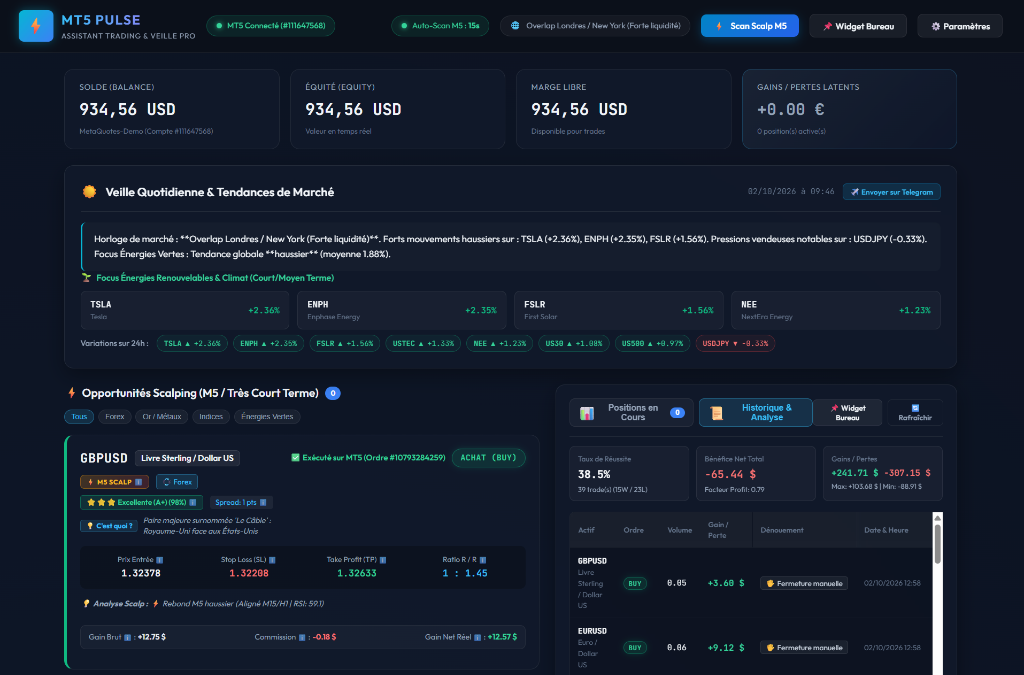Image resolution: width=1024 pixels, height=675 pixels.
Task: Open Paramètres settings
Action: (960, 26)
